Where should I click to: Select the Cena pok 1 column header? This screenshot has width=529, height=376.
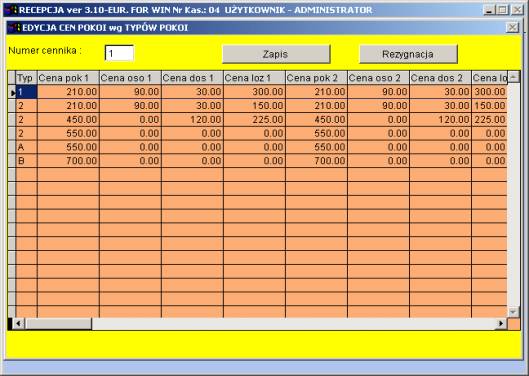(68, 78)
